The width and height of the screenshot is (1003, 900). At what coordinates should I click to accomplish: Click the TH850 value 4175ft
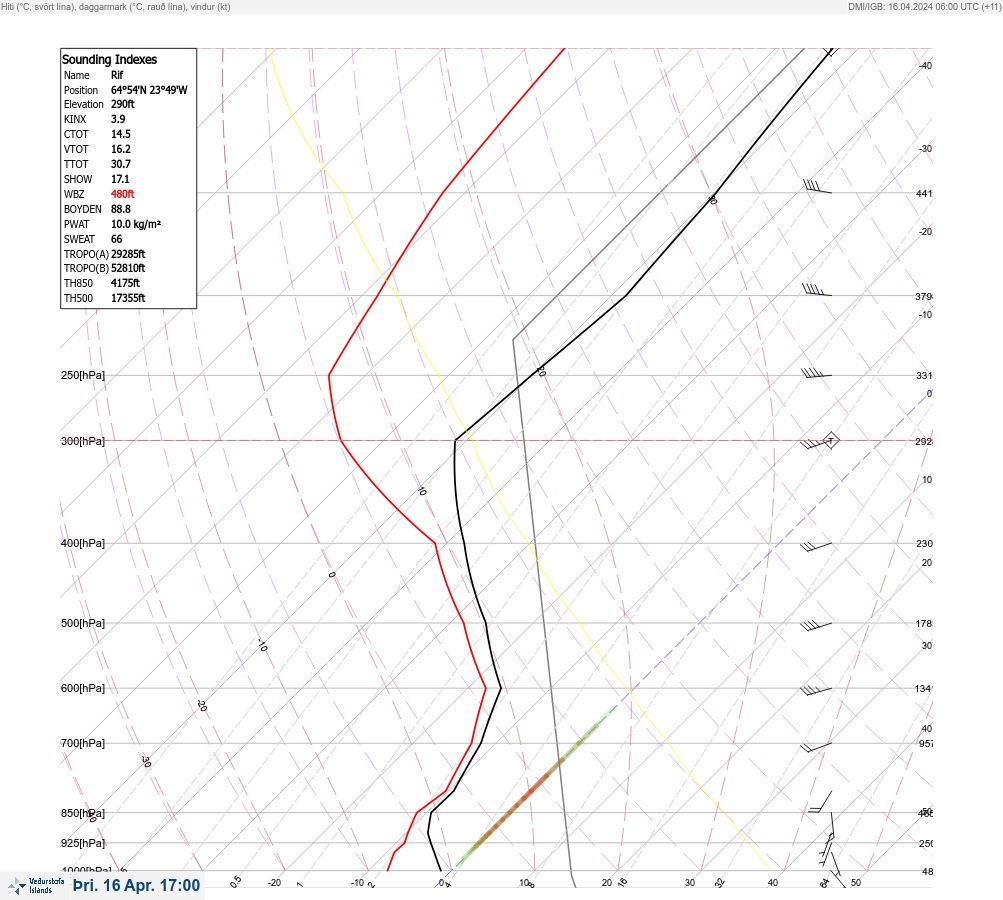125,283
